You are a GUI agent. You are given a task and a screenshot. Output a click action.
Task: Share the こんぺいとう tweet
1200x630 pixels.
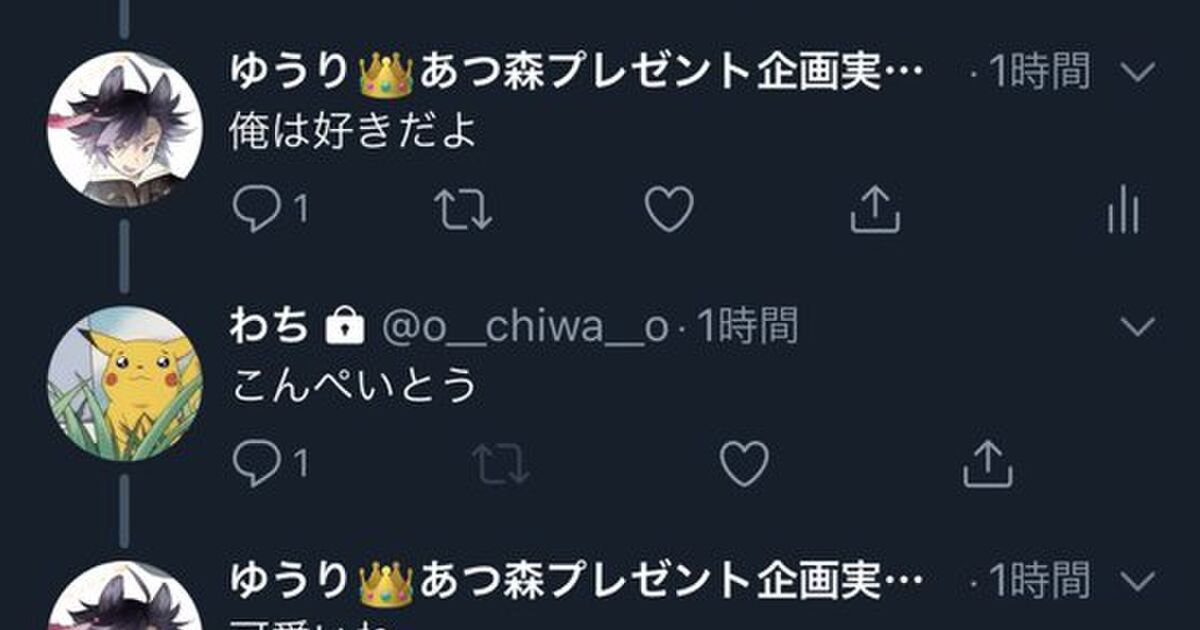click(x=988, y=463)
